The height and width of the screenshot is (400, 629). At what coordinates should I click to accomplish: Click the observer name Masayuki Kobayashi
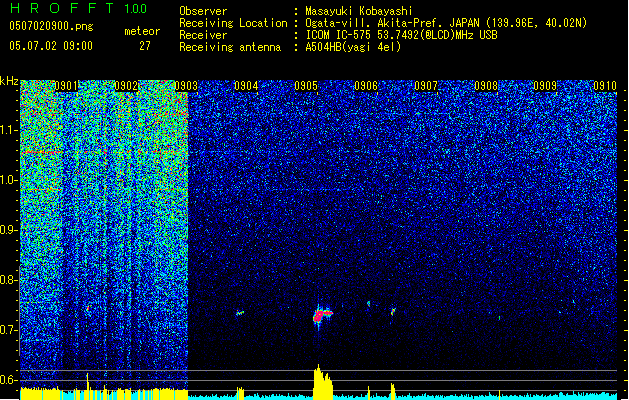(x=359, y=11)
